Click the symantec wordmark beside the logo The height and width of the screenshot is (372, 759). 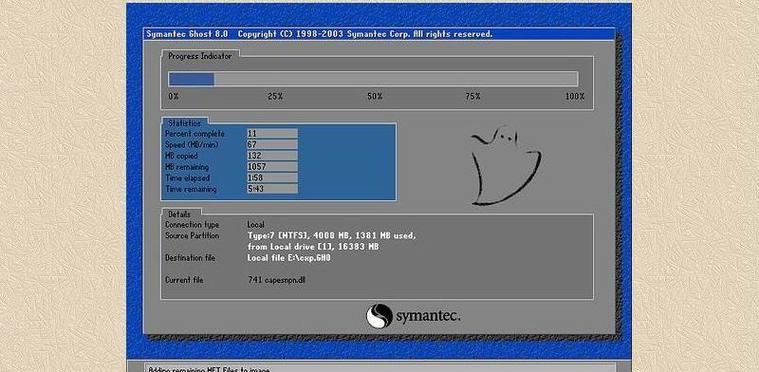pos(428,317)
